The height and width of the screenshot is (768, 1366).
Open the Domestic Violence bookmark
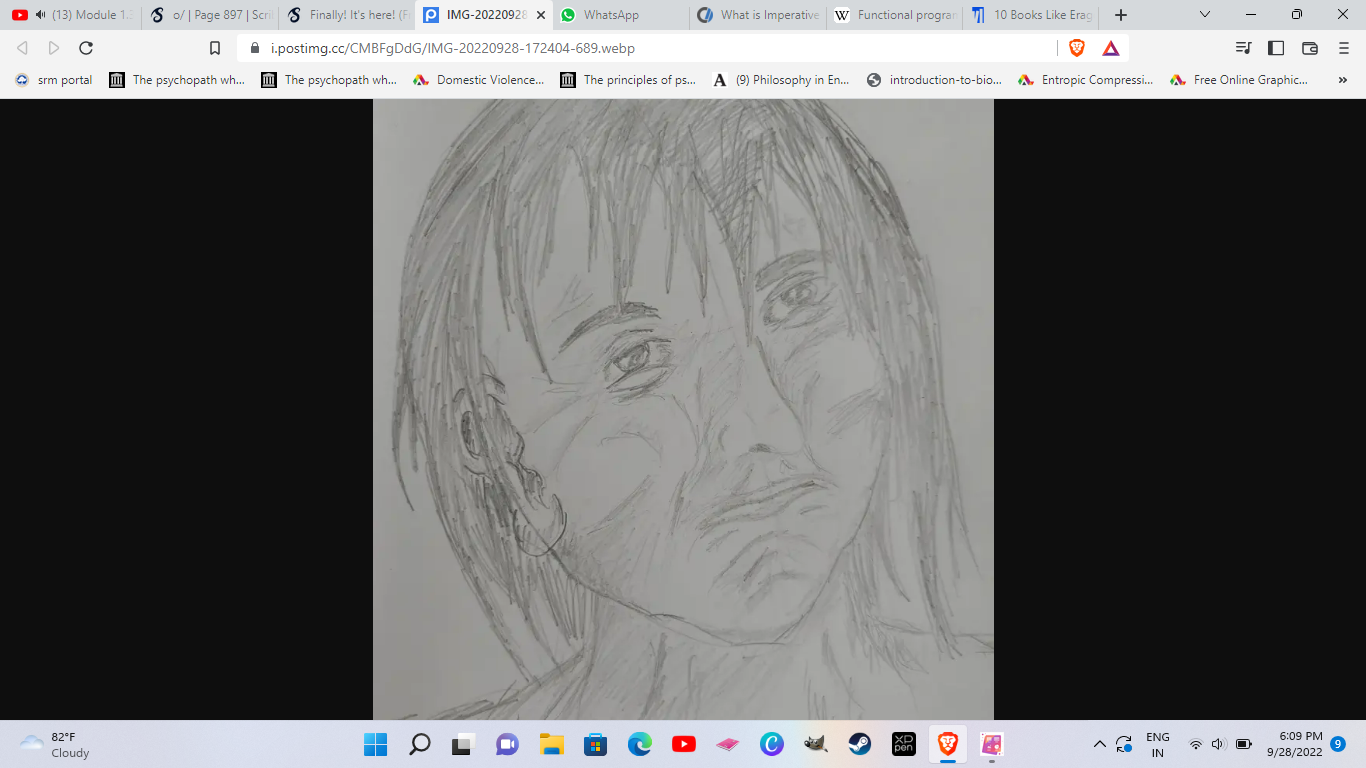(479, 80)
